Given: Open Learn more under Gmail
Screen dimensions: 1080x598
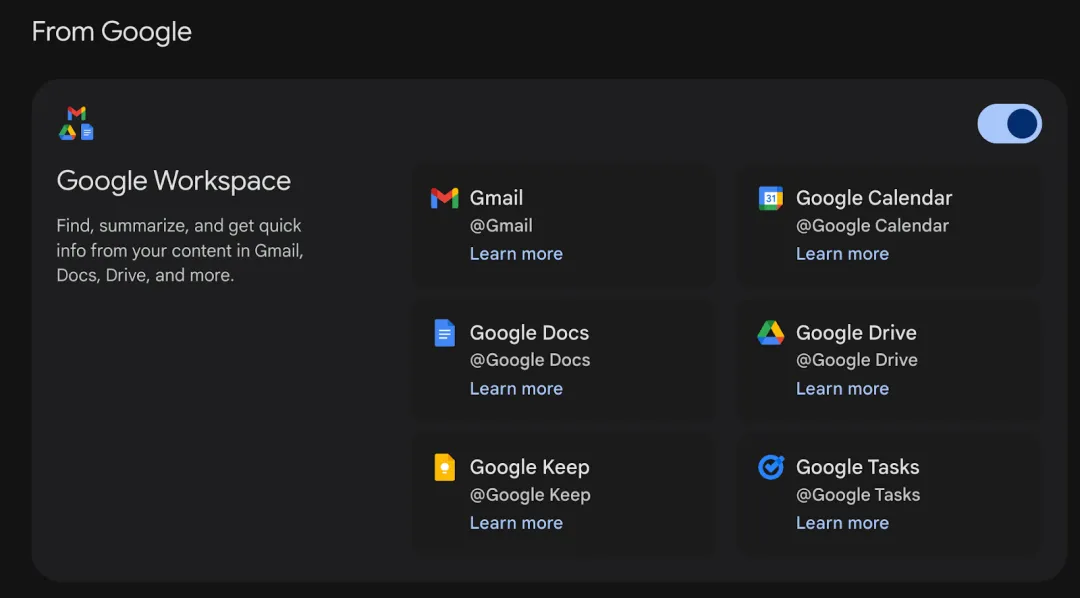Looking at the screenshot, I should pos(516,254).
